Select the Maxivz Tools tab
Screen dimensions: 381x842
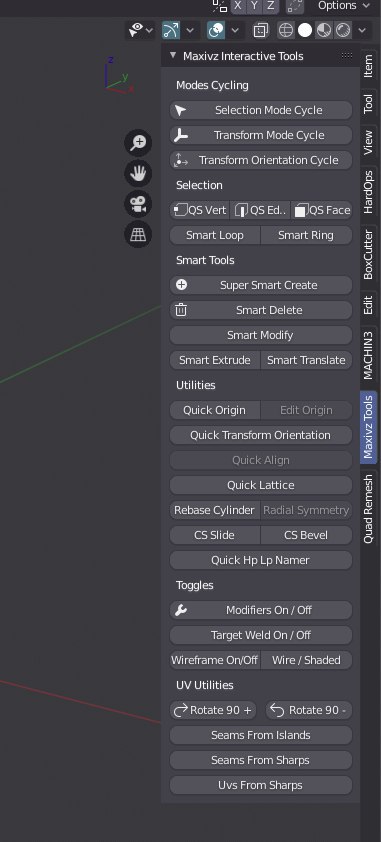click(368, 427)
